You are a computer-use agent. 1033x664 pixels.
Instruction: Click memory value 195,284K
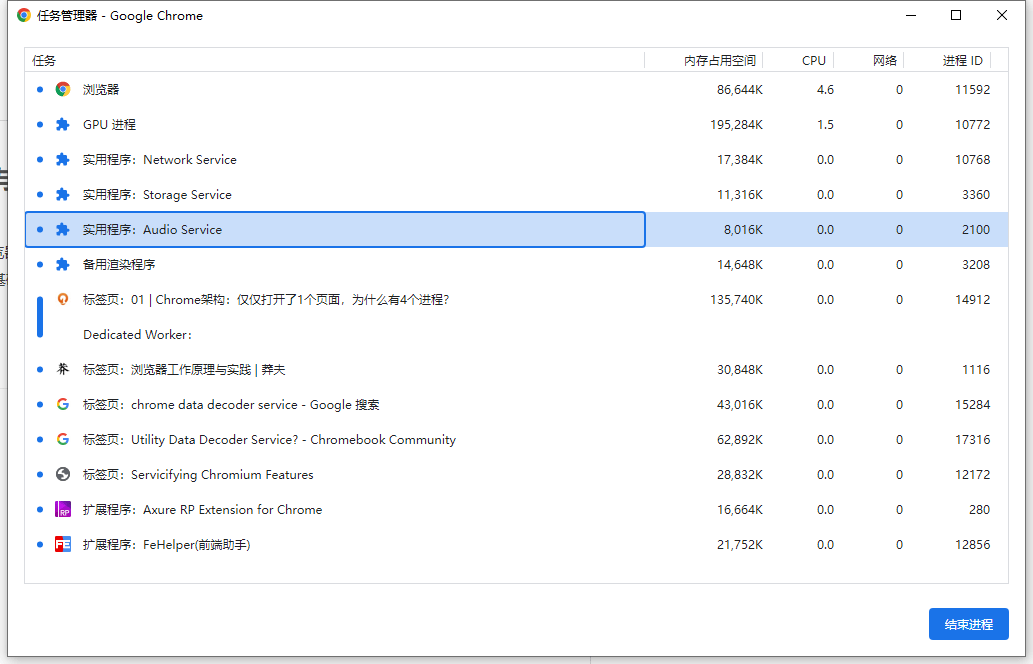pos(736,124)
